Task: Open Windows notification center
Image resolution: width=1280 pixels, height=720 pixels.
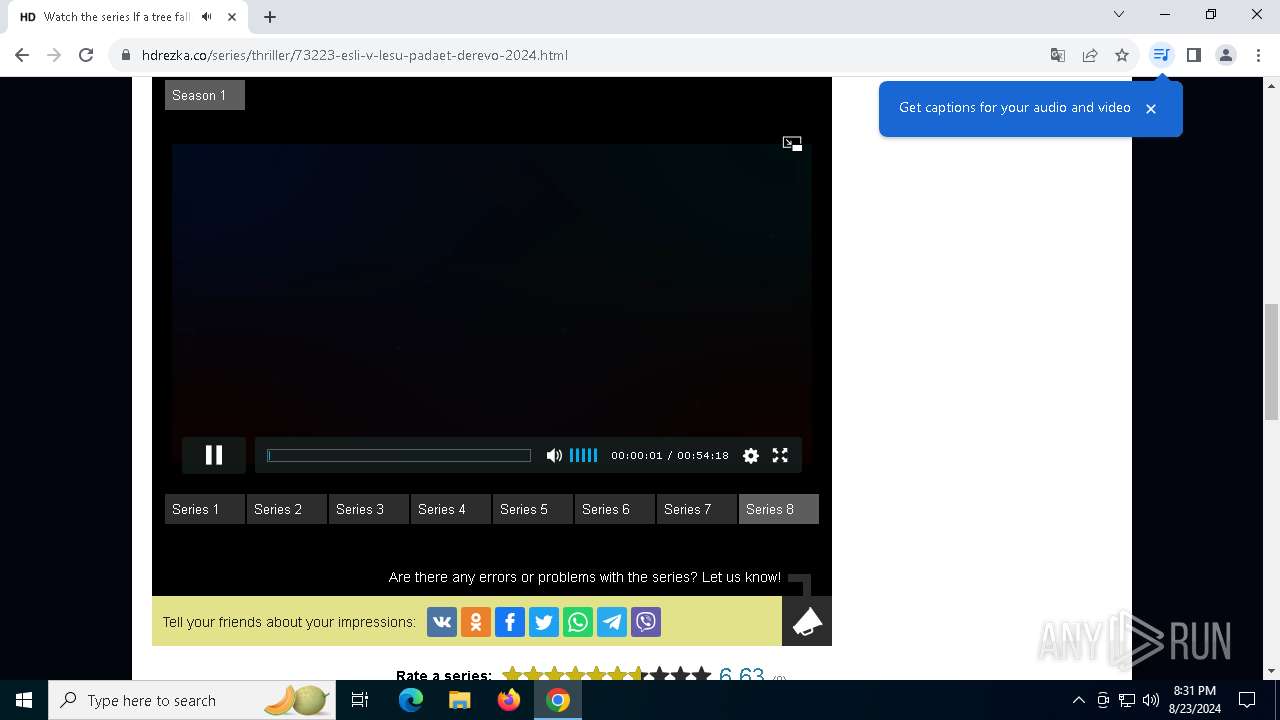Action: pyautogui.click(x=1247, y=700)
